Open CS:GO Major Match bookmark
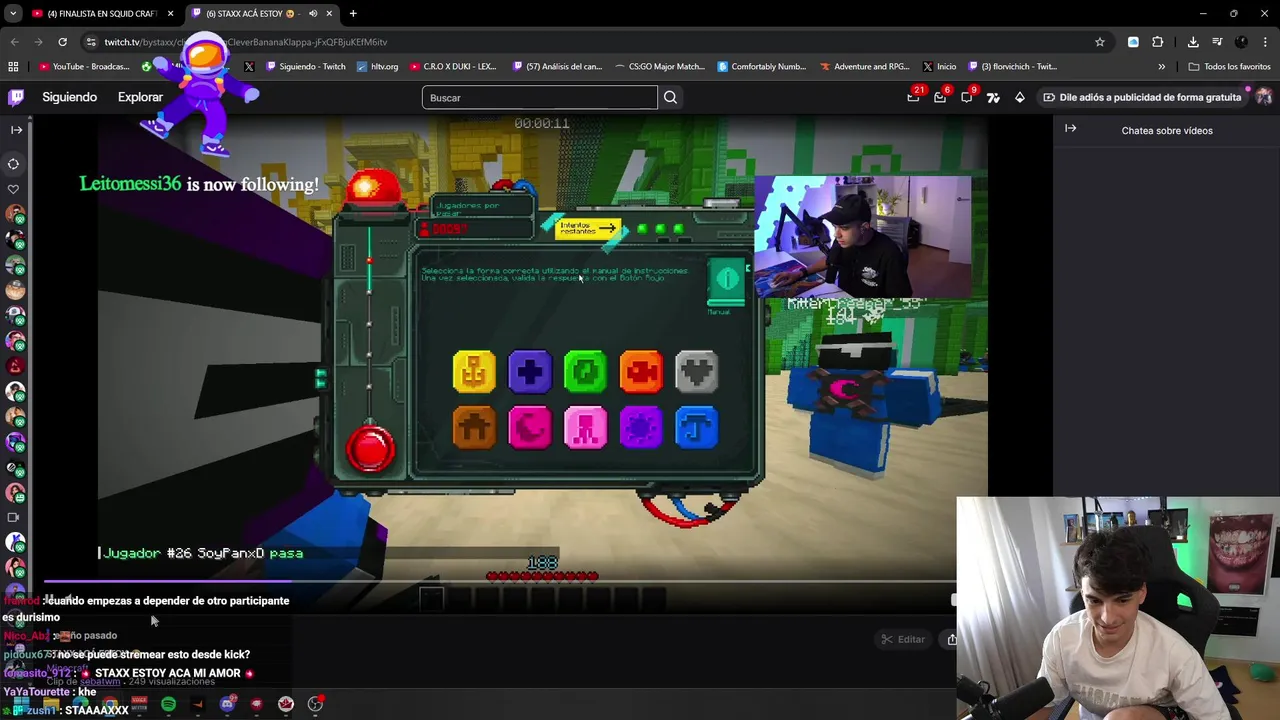 tap(658, 67)
